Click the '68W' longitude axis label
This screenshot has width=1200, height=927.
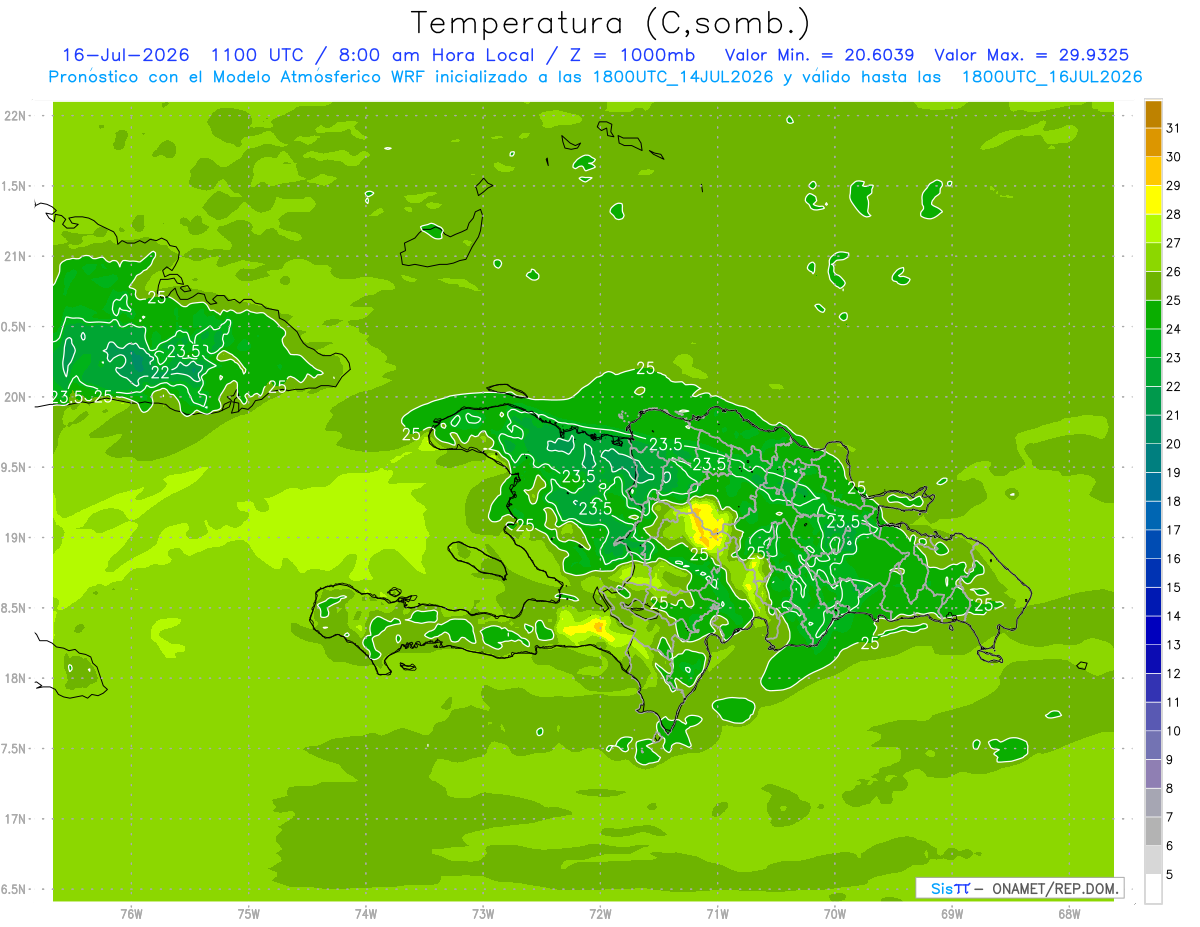coord(1069,914)
